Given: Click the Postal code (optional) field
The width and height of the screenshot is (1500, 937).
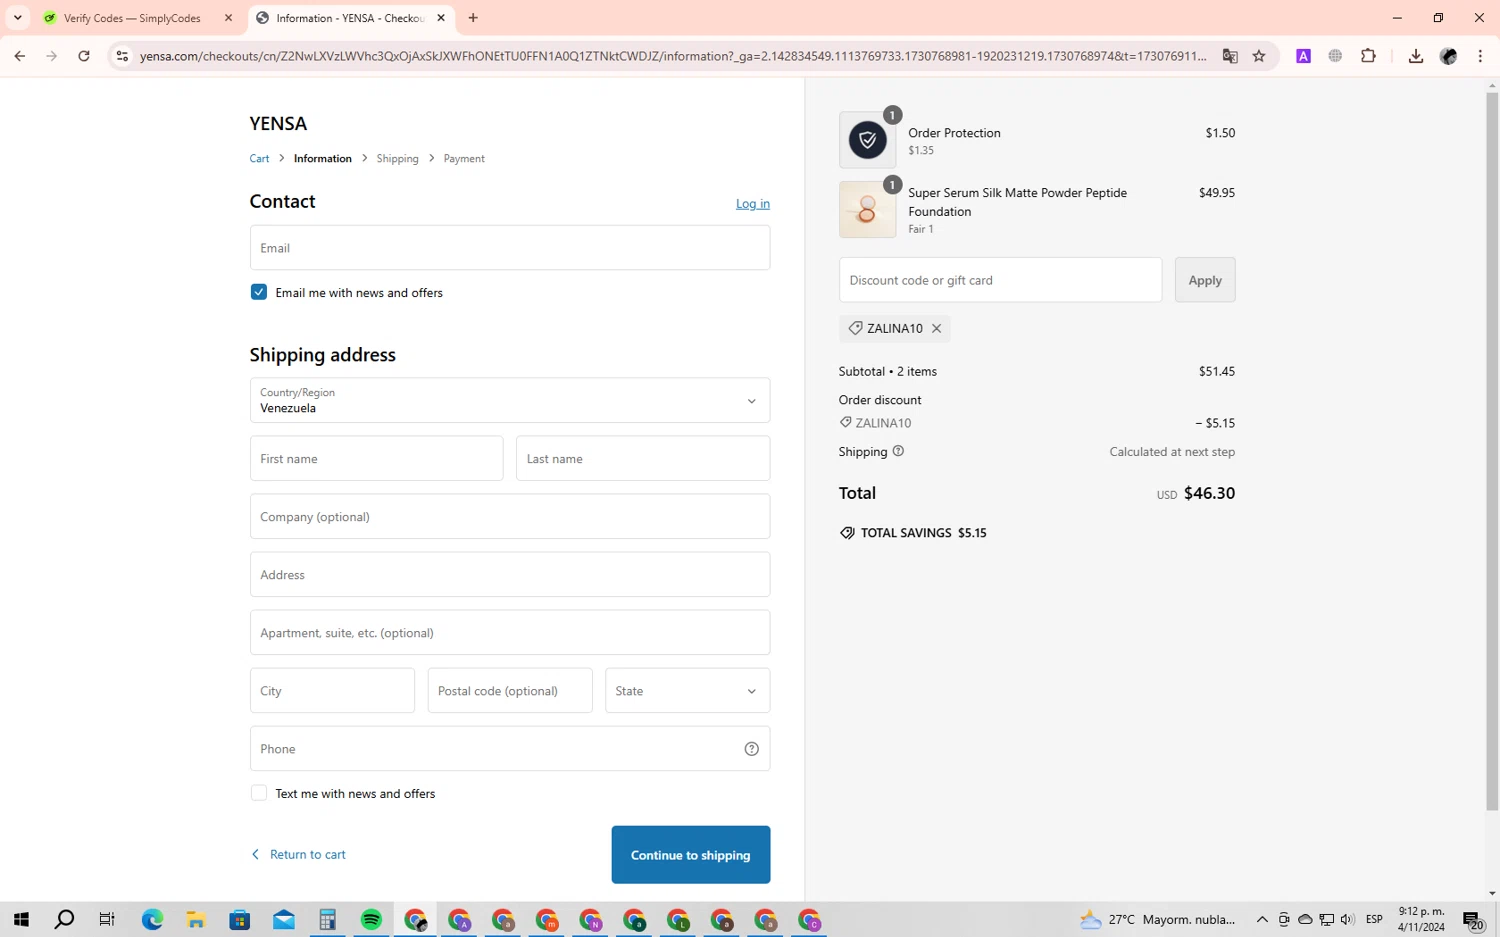Looking at the screenshot, I should click(510, 691).
